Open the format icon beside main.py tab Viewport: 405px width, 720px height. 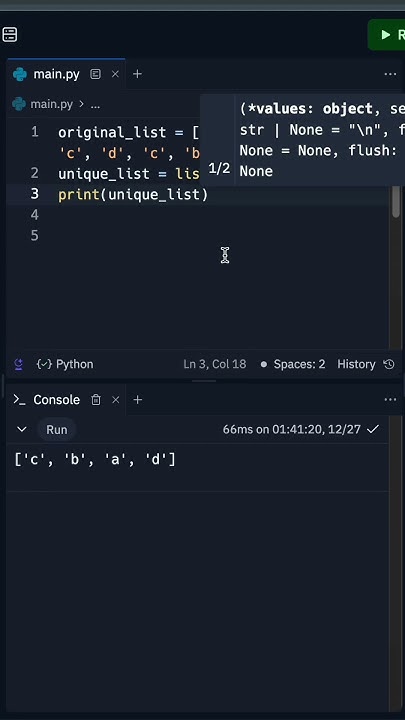(96, 74)
